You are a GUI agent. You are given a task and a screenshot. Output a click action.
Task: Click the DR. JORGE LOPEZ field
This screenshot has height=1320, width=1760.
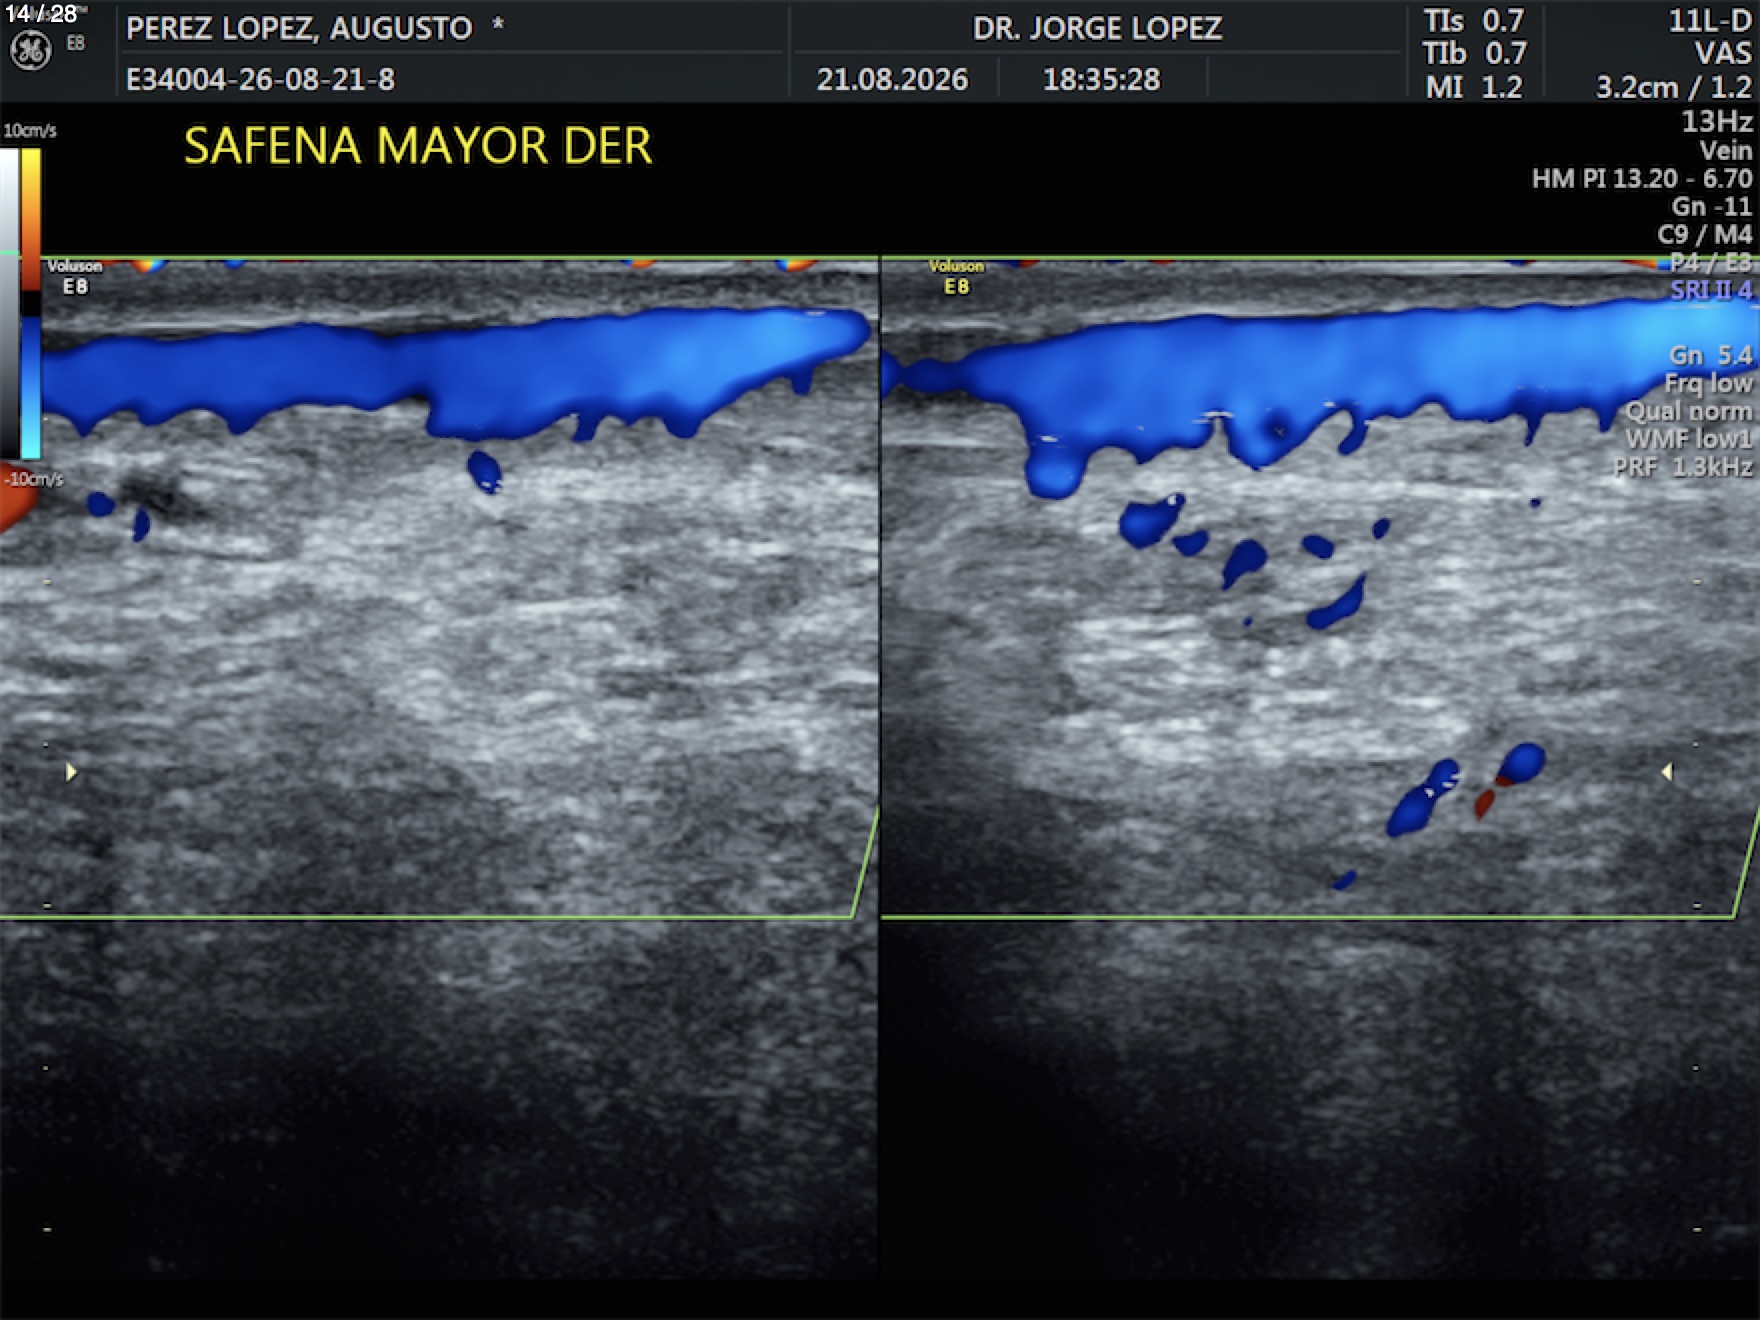[x=1097, y=28]
